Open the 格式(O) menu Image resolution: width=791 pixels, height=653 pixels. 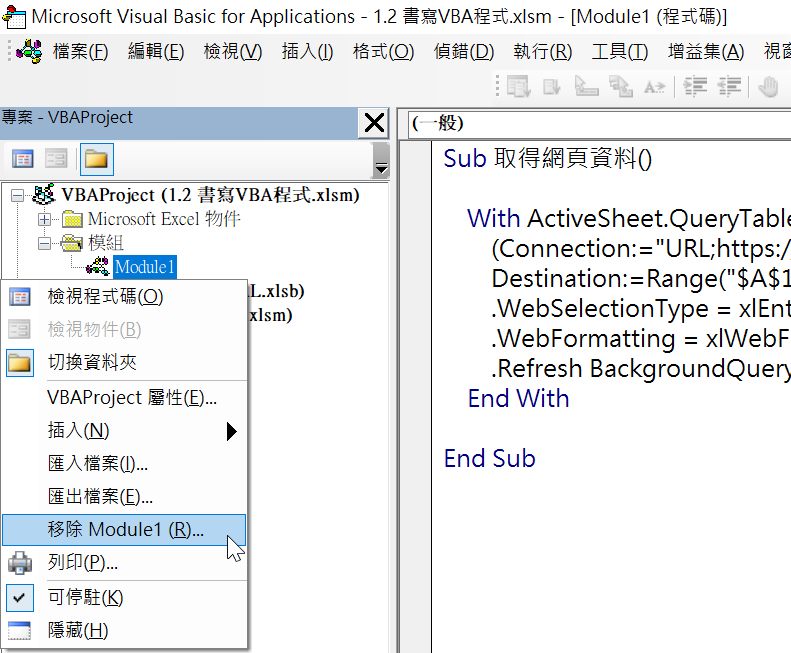tap(383, 51)
